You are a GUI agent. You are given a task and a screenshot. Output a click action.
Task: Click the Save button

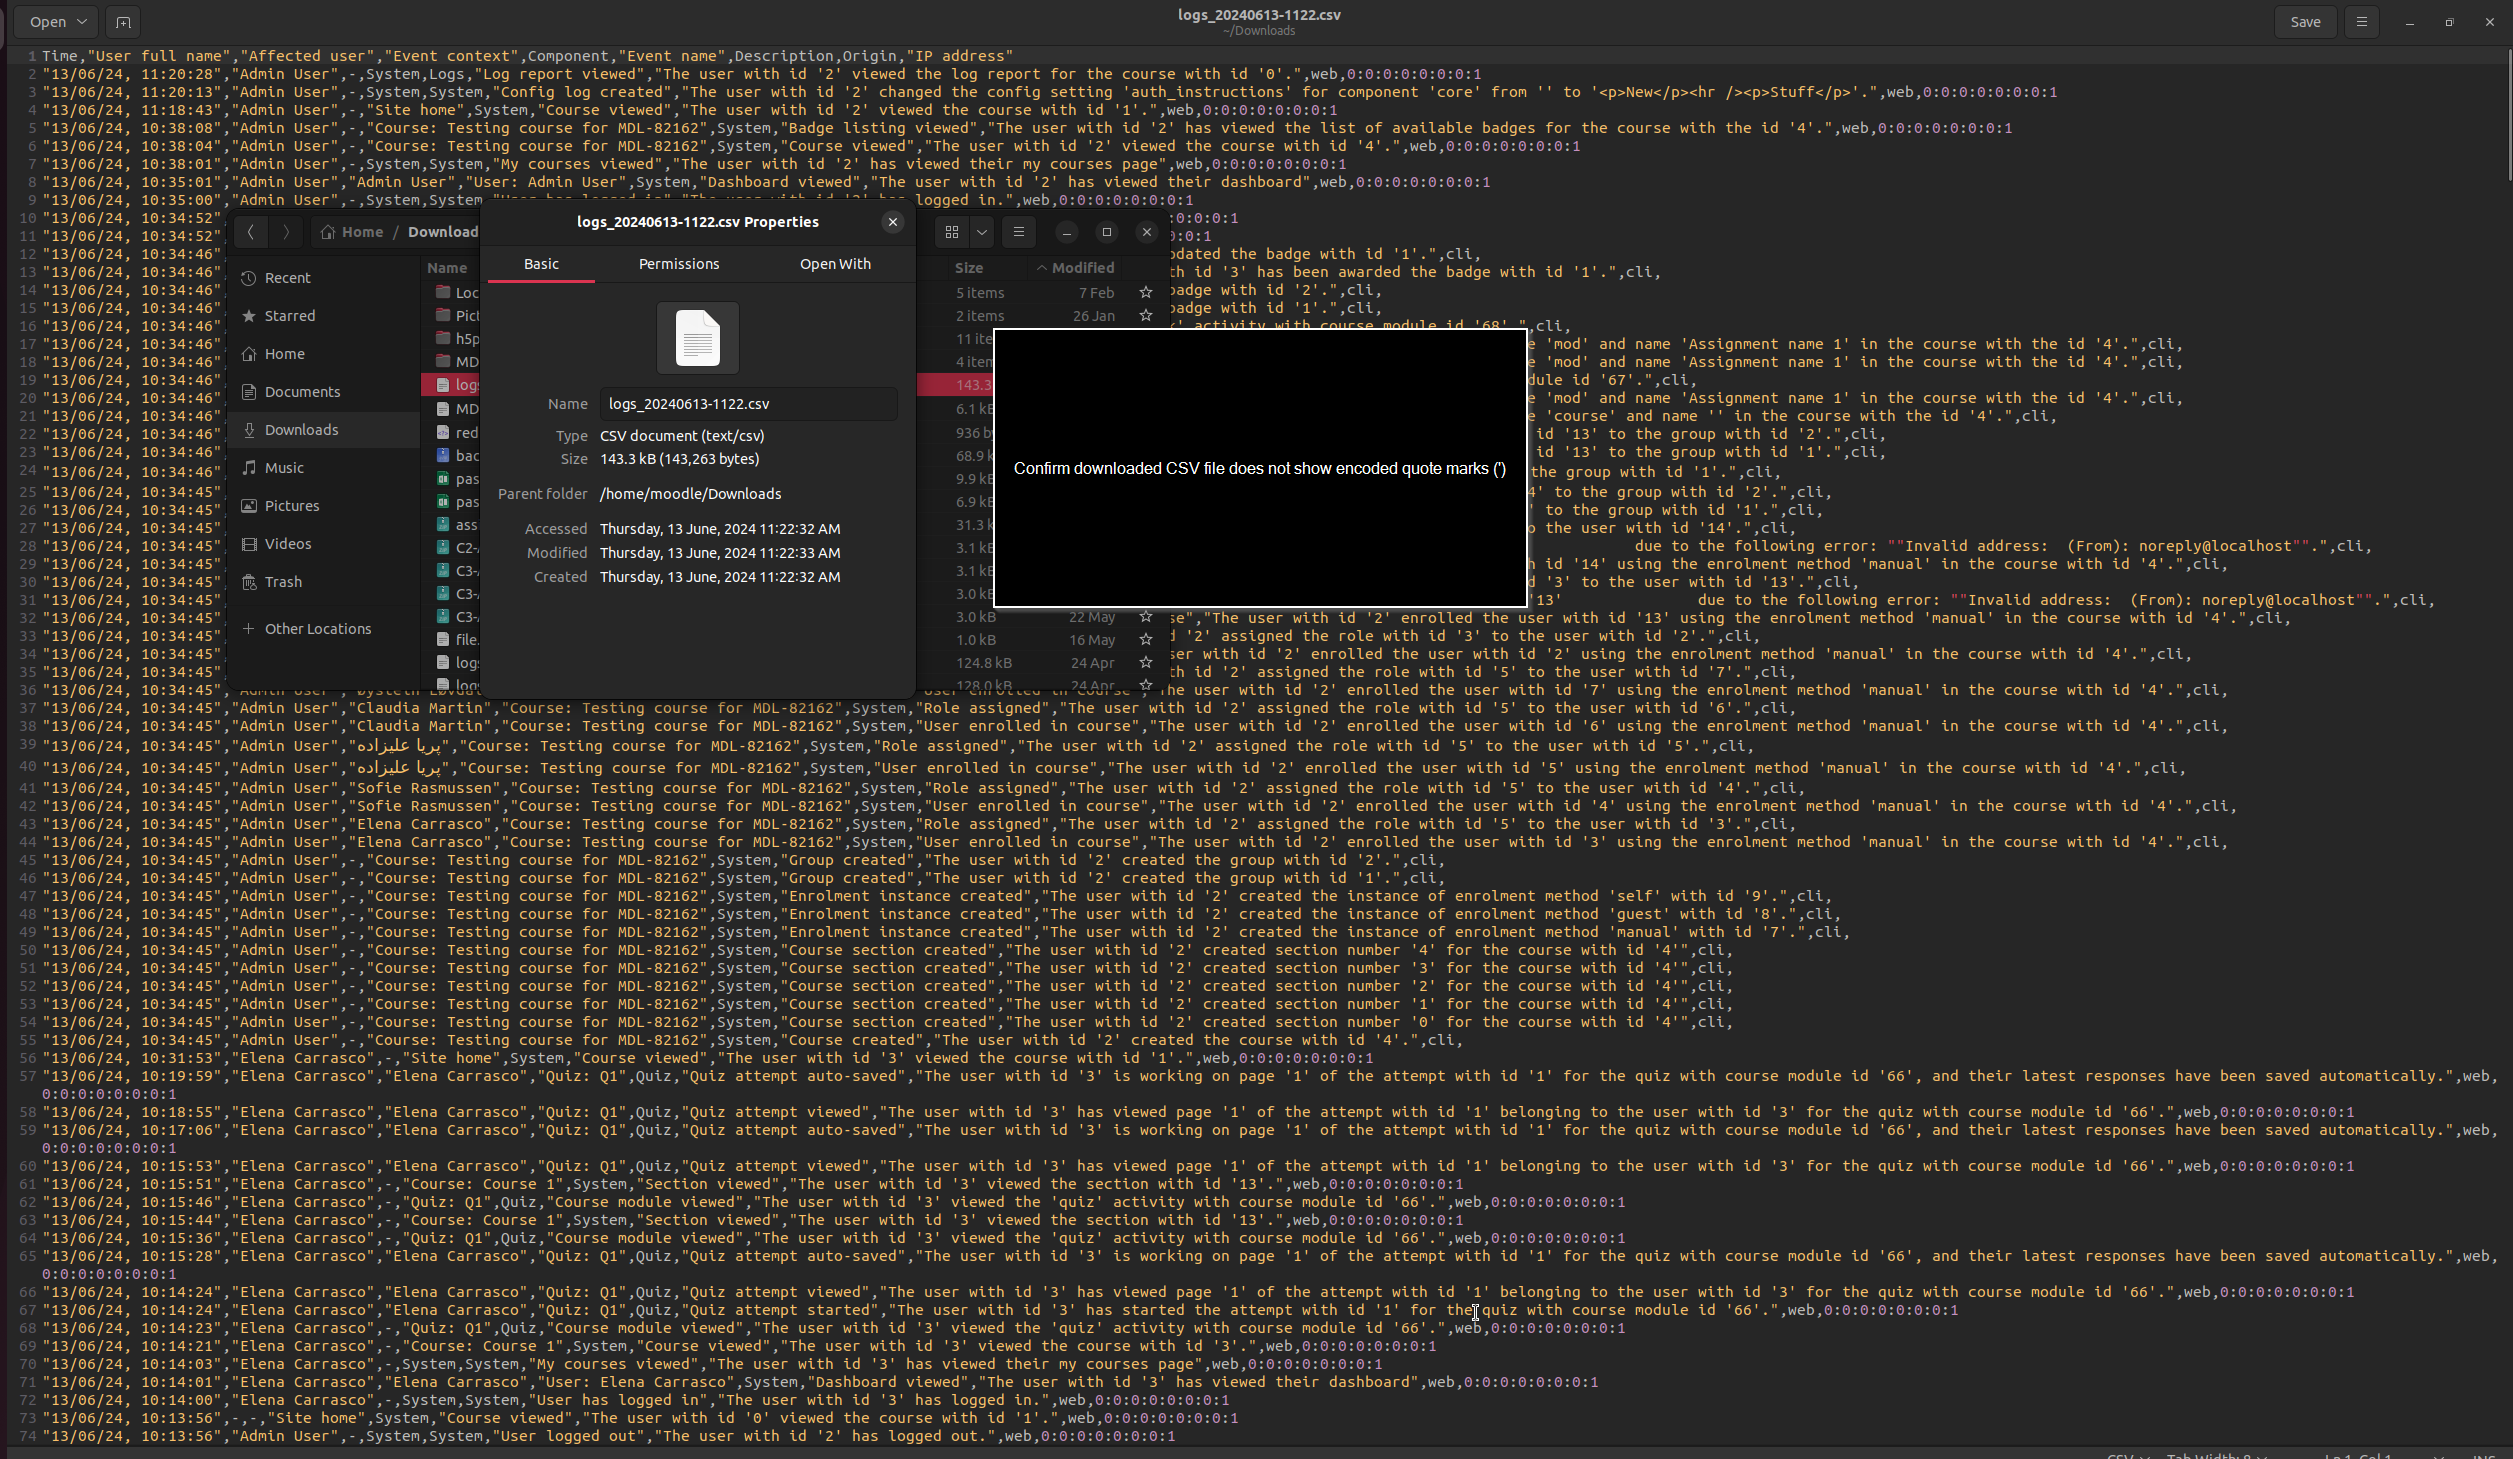2305,22
